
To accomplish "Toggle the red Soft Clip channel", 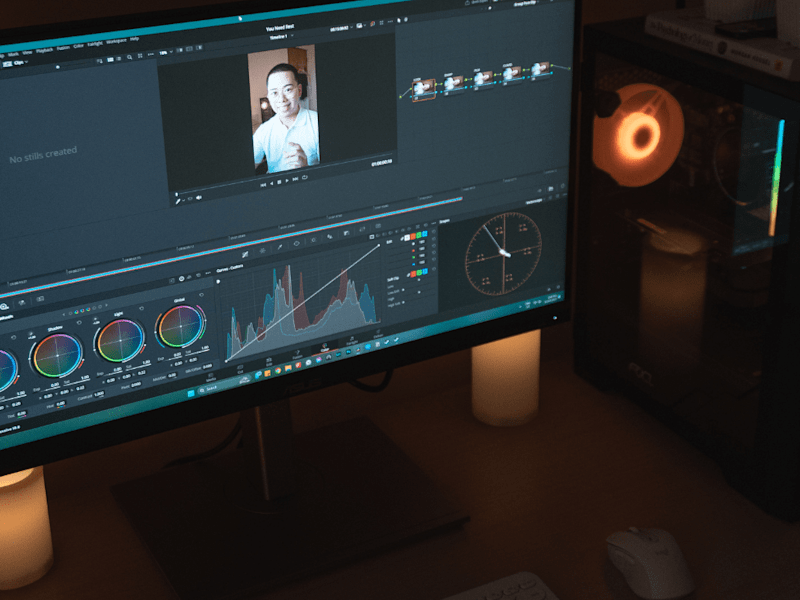I will click(x=413, y=274).
